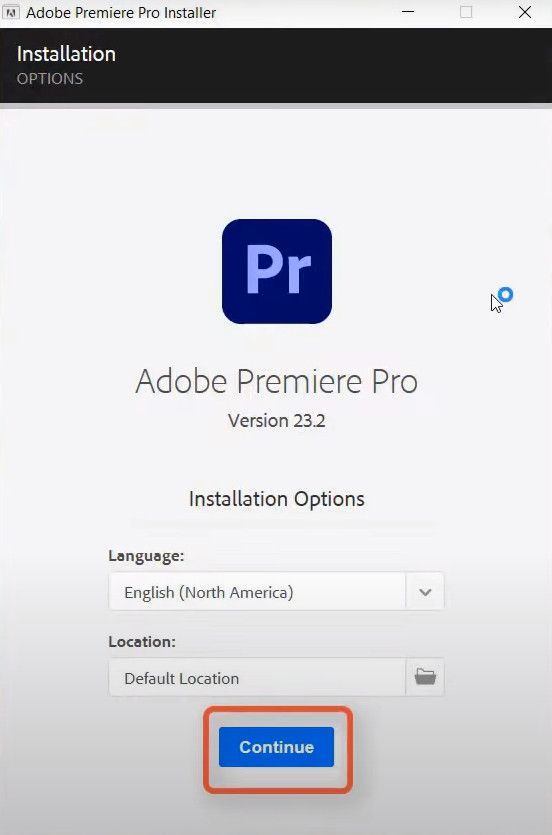Click the Installation Options heading
The image size is (552, 835).
pyautogui.click(x=276, y=499)
